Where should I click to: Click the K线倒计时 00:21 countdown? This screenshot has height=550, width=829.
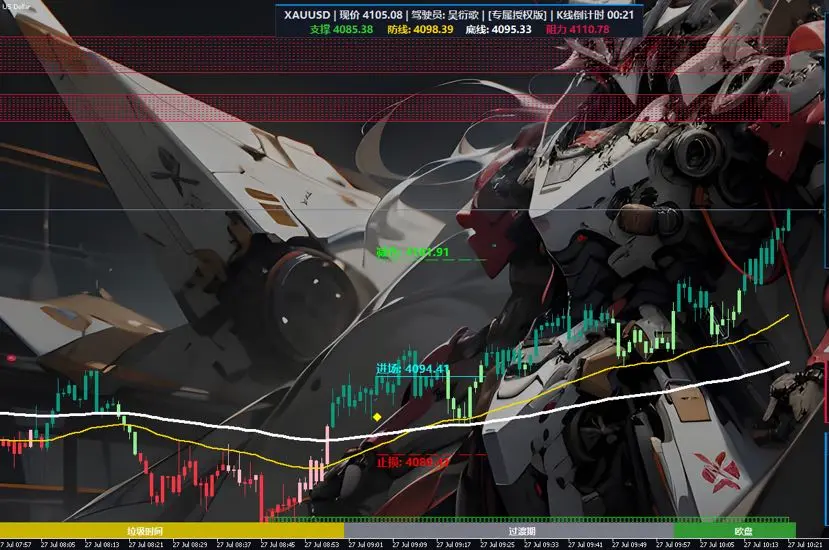pyautogui.click(x=595, y=15)
